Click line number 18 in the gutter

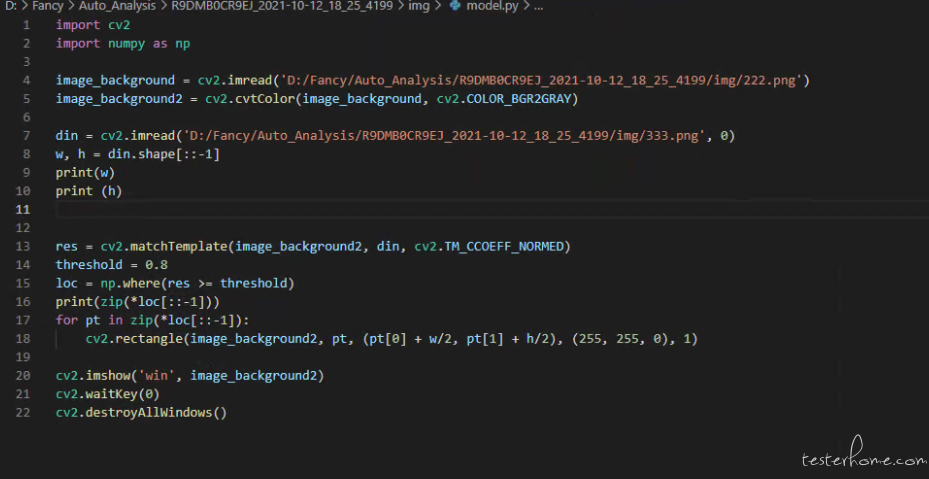tap(23, 339)
